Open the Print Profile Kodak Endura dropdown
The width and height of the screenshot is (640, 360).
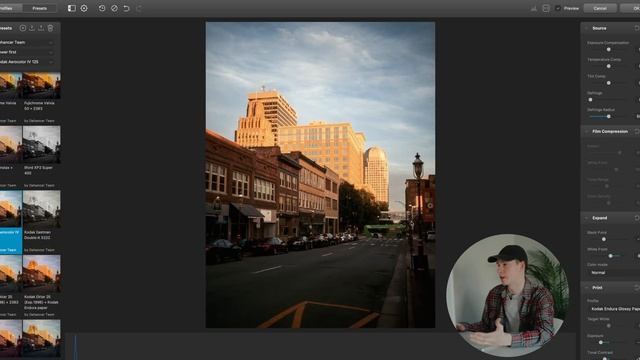pos(613,309)
